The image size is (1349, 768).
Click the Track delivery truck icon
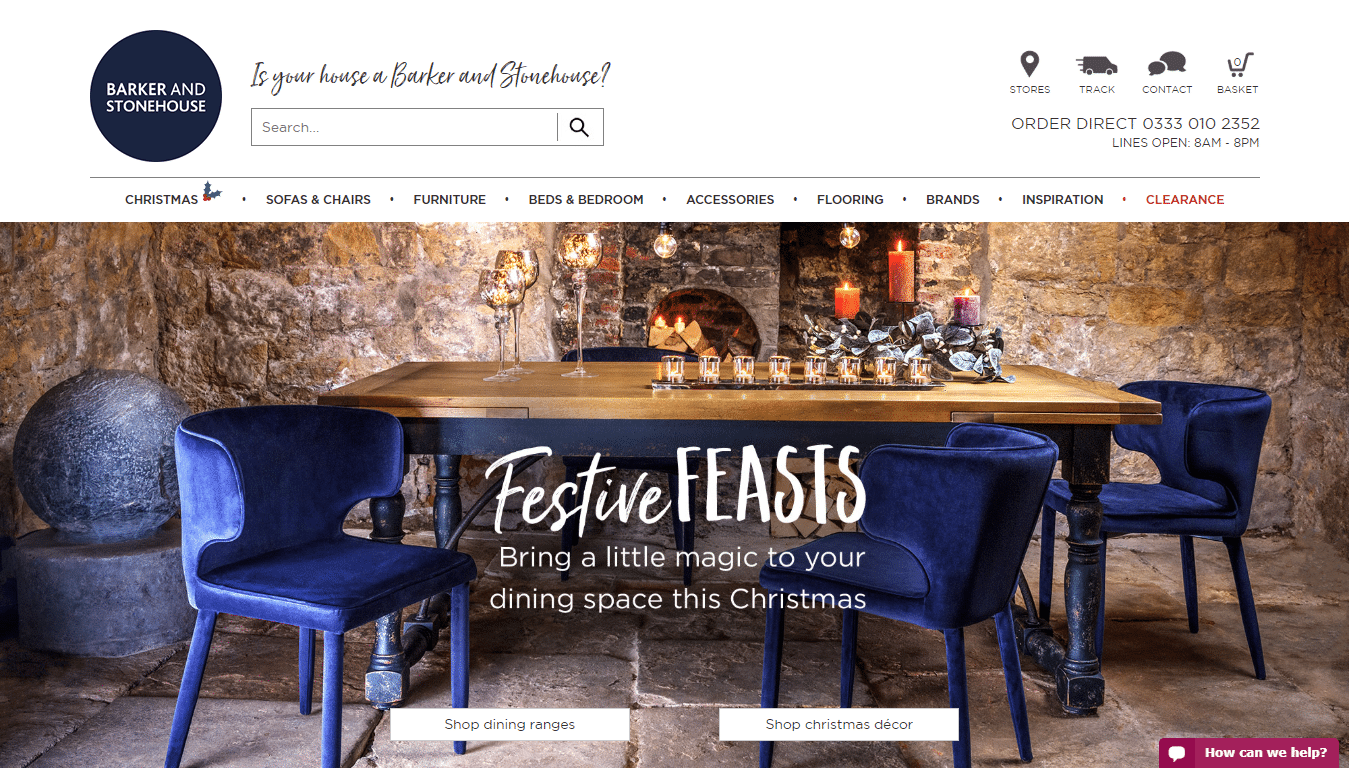(x=1097, y=66)
